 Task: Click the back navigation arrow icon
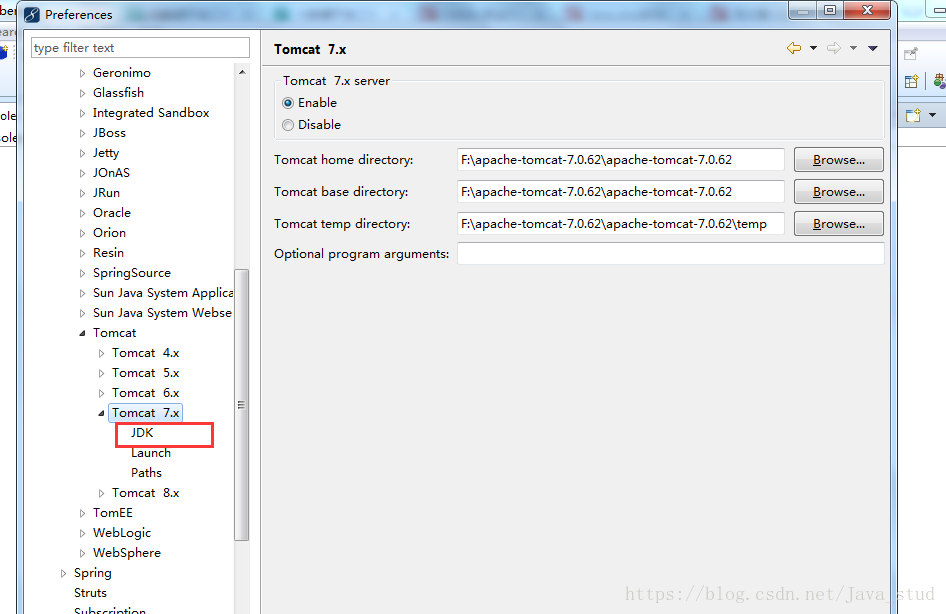tap(794, 48)
